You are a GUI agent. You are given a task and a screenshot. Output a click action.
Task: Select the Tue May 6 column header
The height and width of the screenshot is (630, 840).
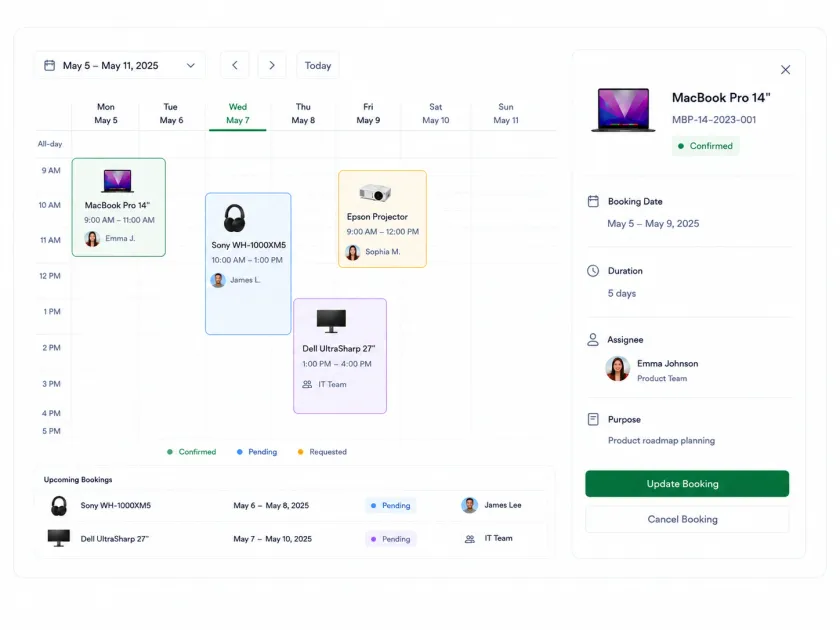(171, 114)
